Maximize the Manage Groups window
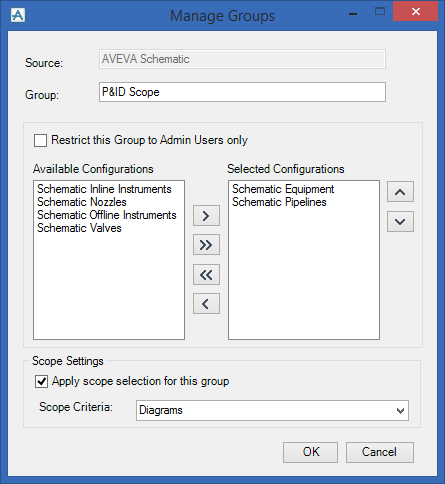The image size is (445, 484). coord(380,12)
